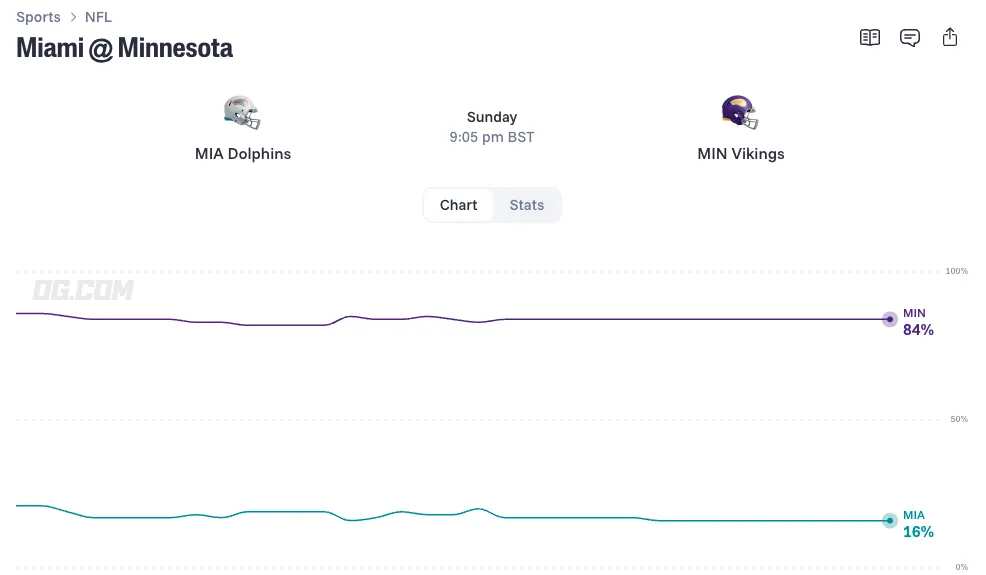The width and height of the screenshot is (986, 575).
Task: Click the MIA 16% label
Action: (x=918, y=524)
